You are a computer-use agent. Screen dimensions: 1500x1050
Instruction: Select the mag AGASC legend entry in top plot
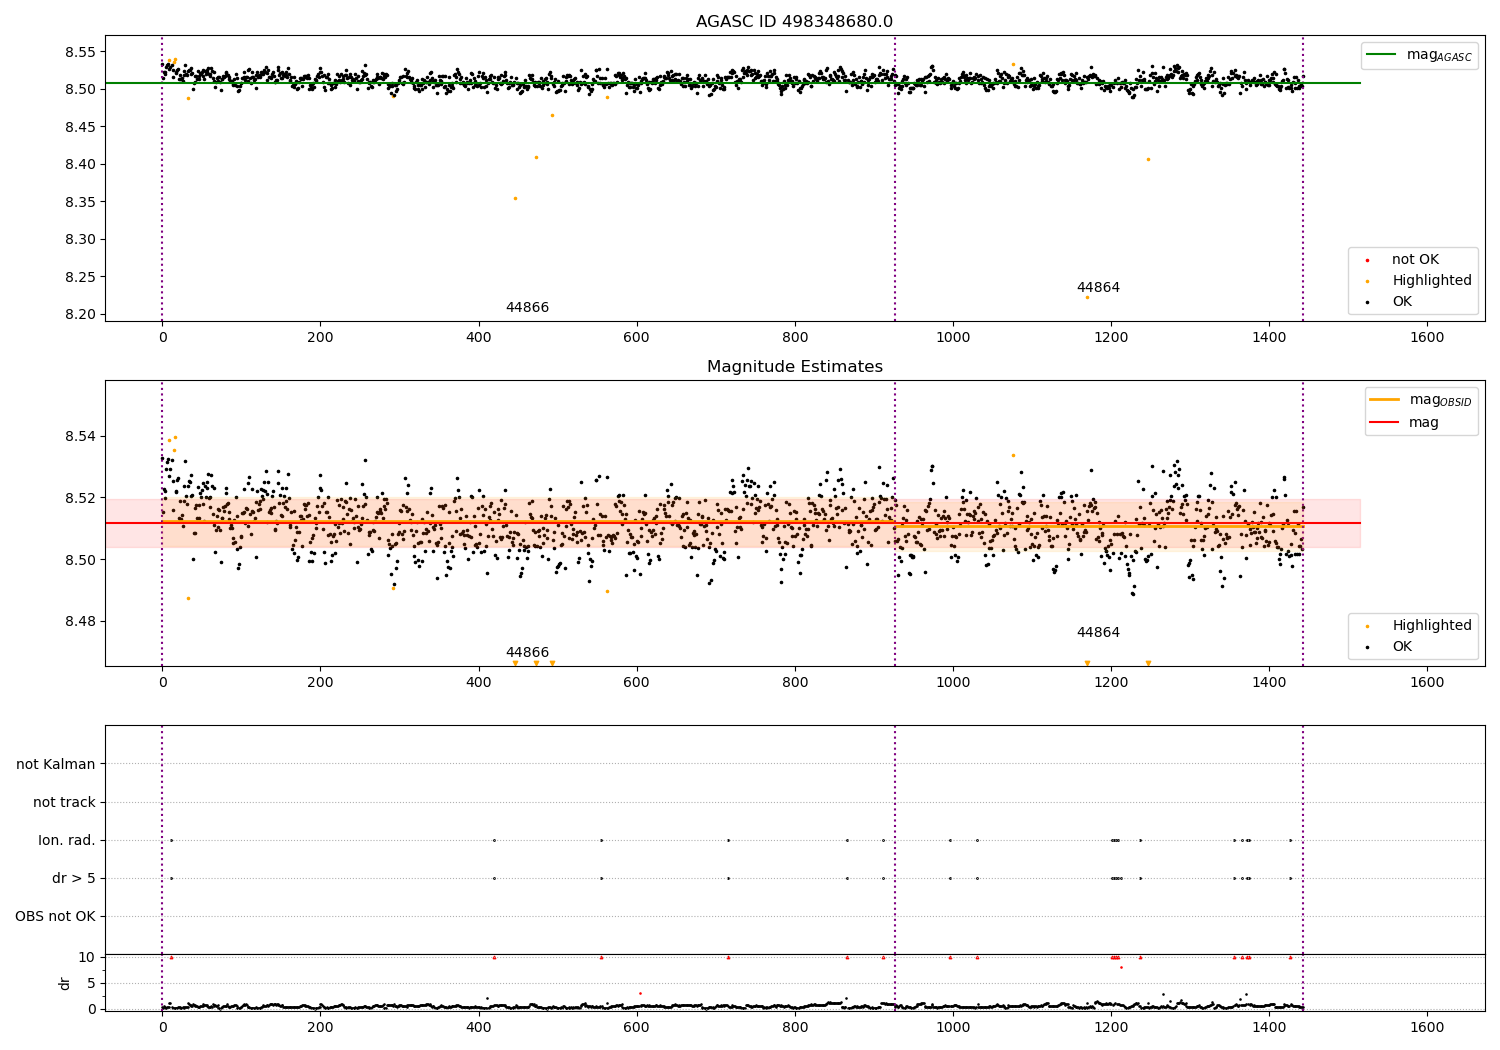[x=1420, y=55]
